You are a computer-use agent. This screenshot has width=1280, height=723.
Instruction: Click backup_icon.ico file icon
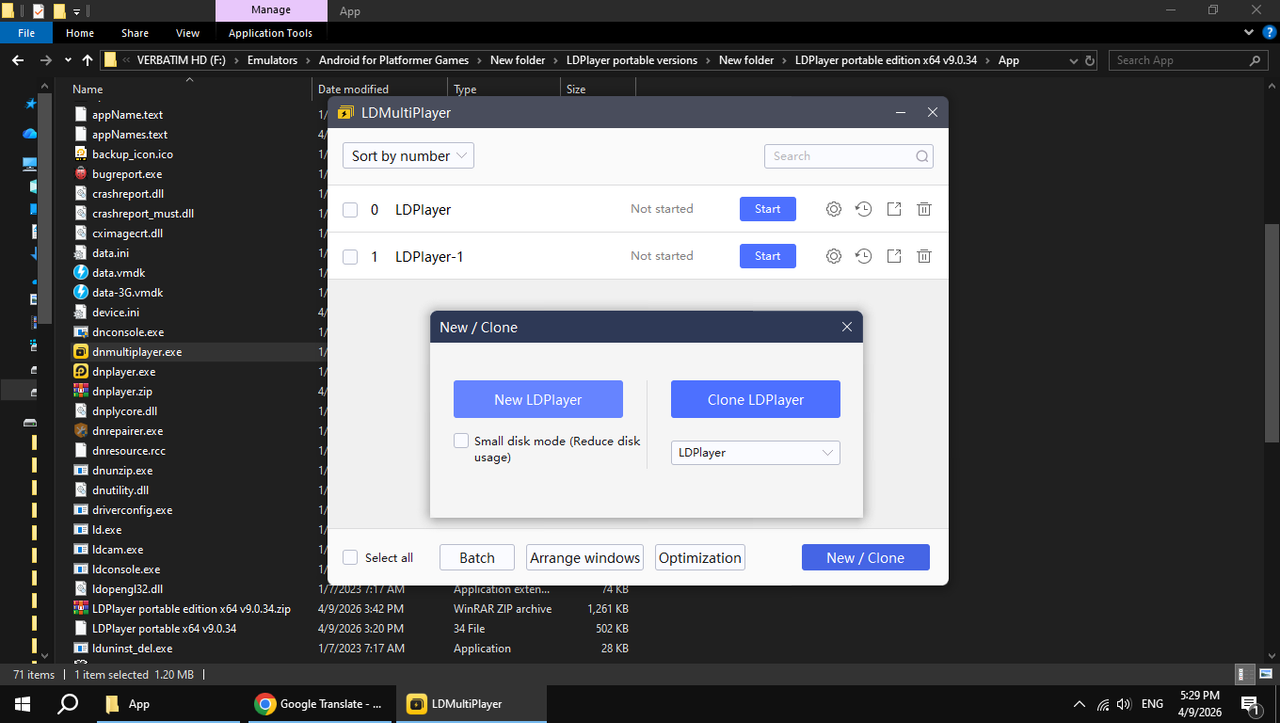[82, 154]
